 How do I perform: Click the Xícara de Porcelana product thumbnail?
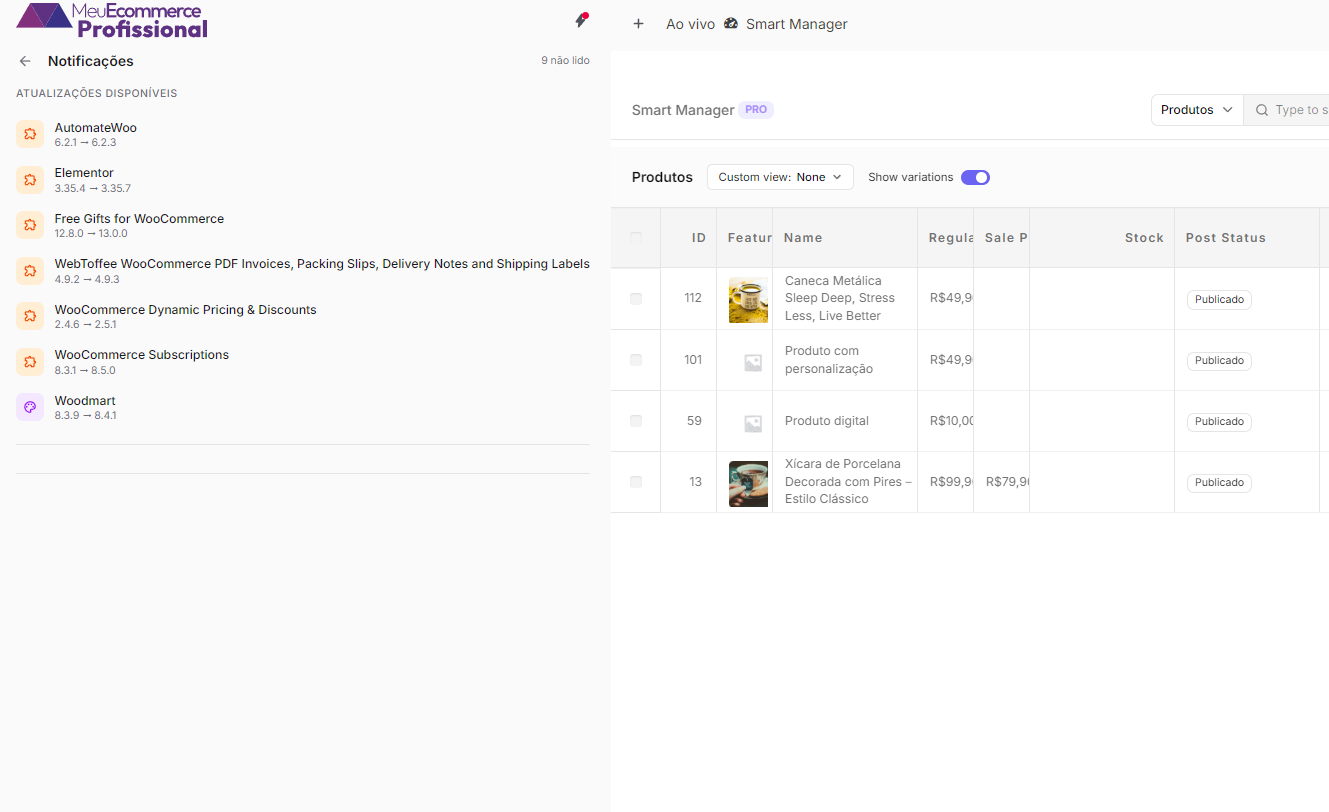(749, 484)
